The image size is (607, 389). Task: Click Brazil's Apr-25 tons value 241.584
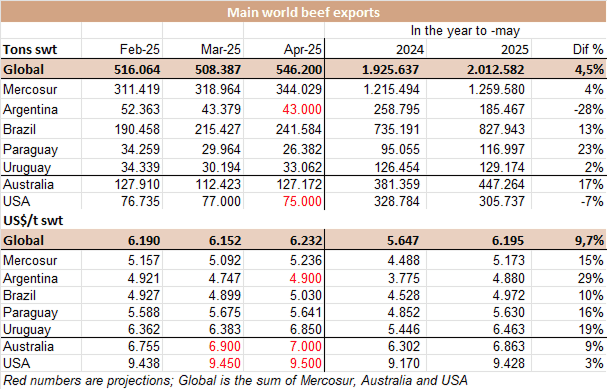pyautogui.click(x=298, y=129)
